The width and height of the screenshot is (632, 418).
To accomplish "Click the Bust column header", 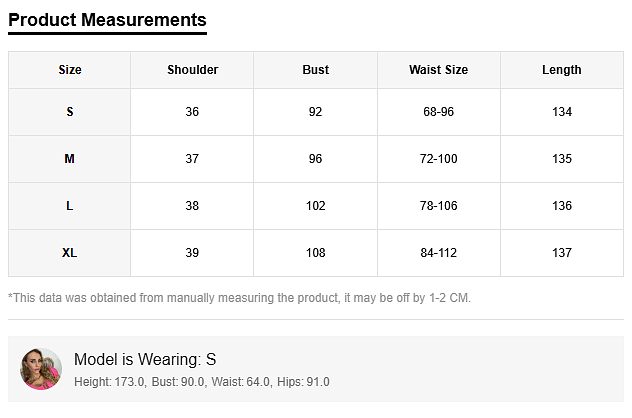I will (315, 70).
